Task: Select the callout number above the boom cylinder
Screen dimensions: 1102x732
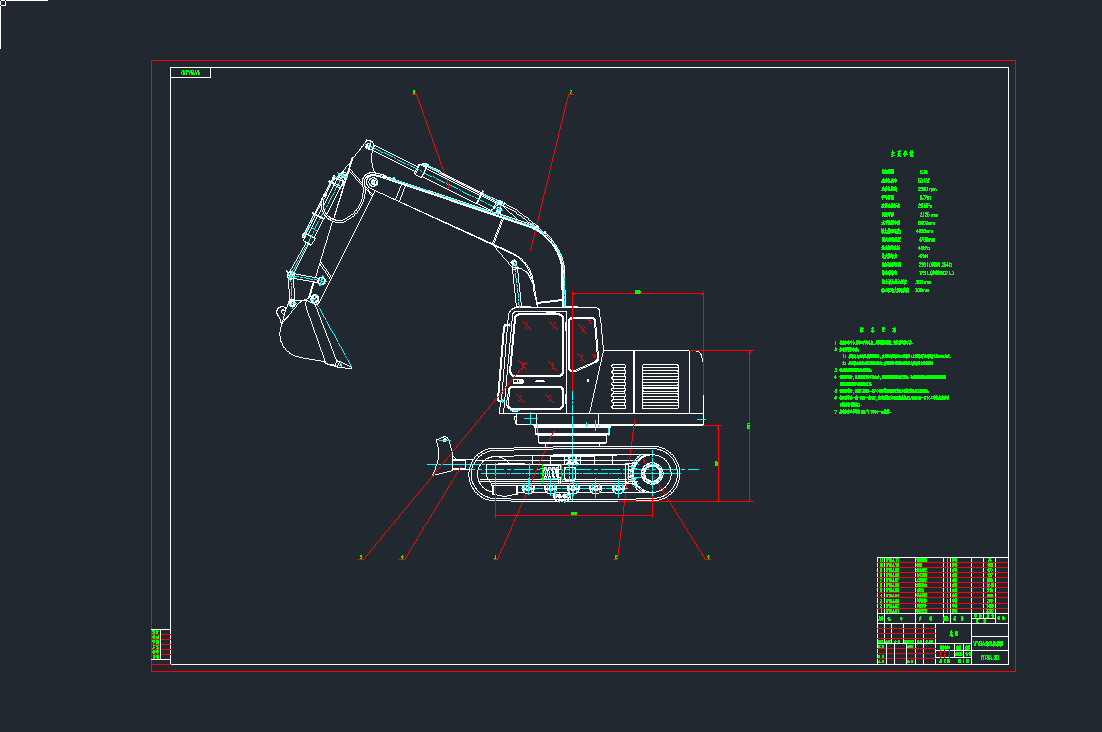Action: [x=414, y=92]
